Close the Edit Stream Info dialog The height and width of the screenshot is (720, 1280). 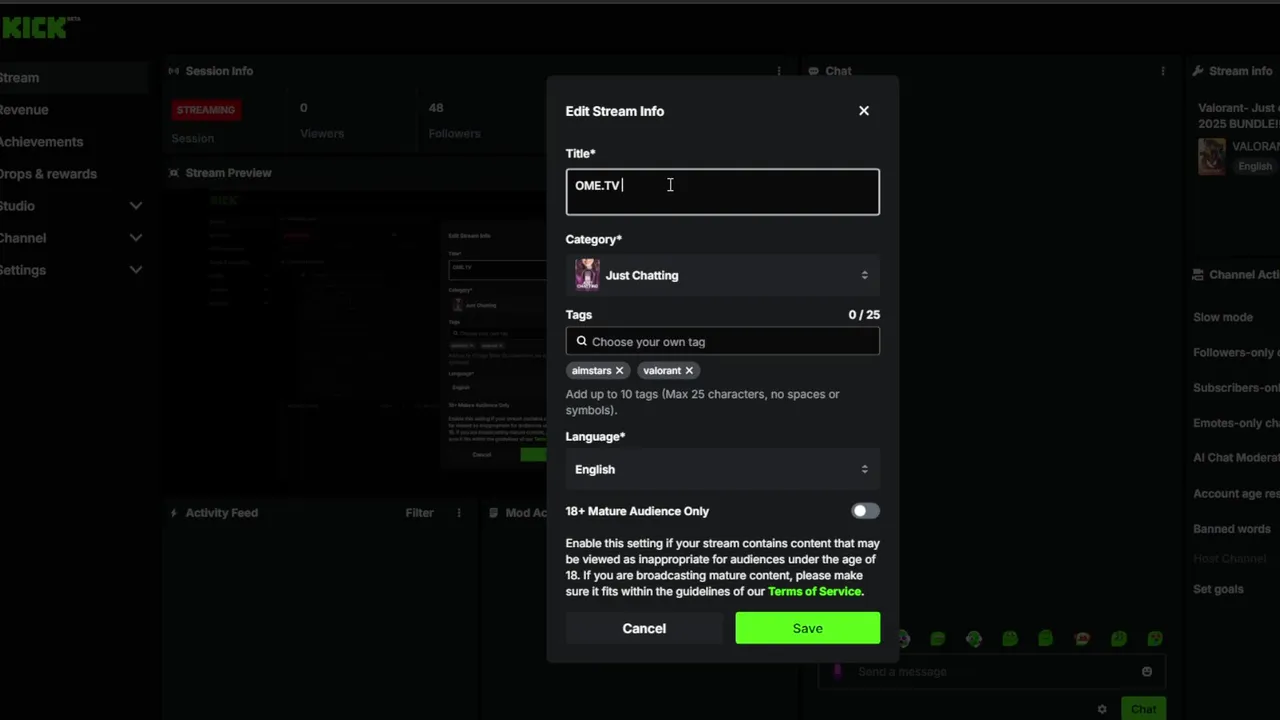(864, 111)
